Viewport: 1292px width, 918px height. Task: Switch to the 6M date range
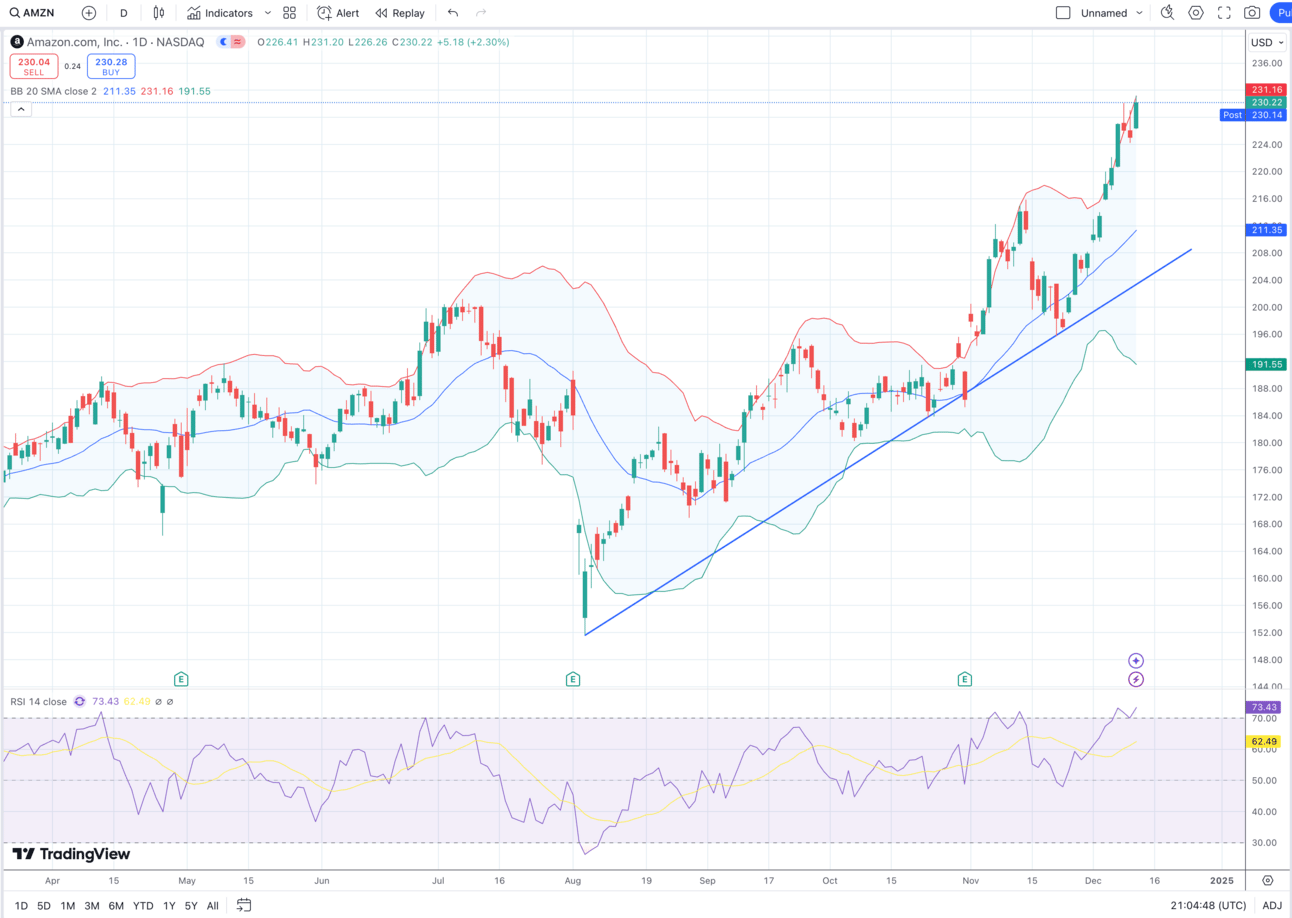pos(116,906)
